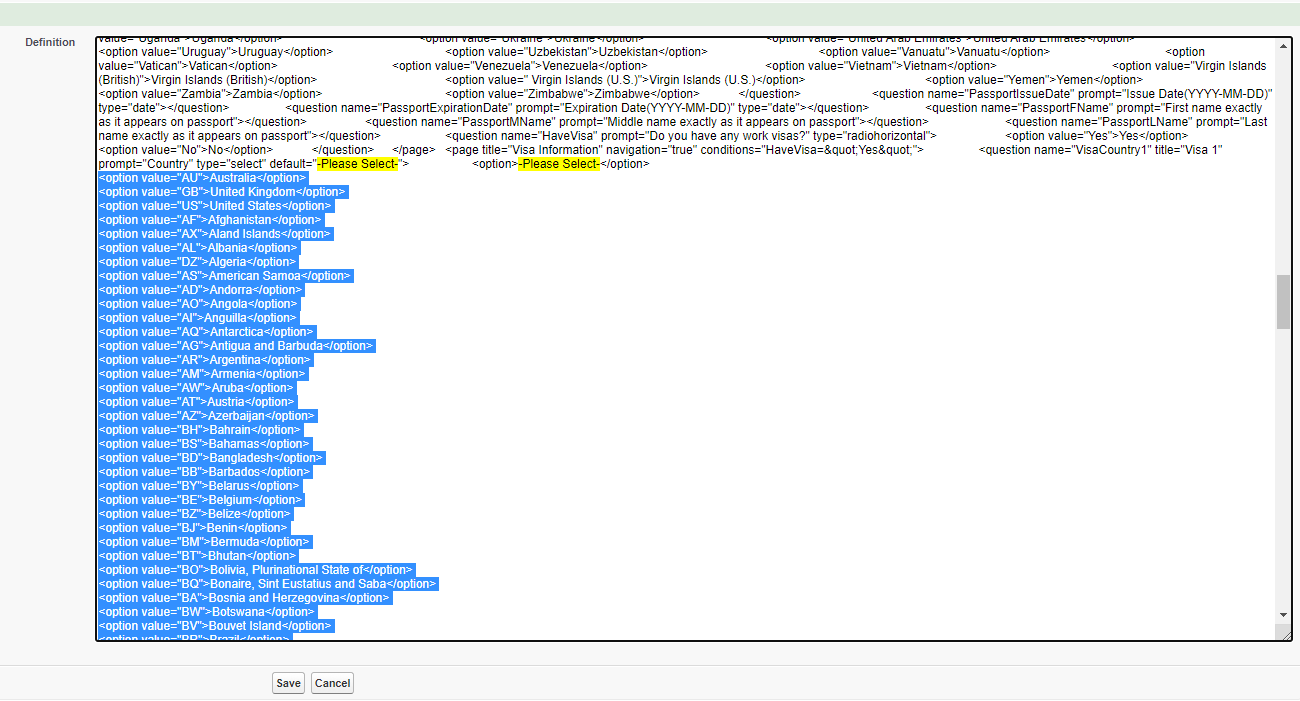Click the Australia option line
This screenshot has height=701, width=1300.
click(x=203, y=178)
